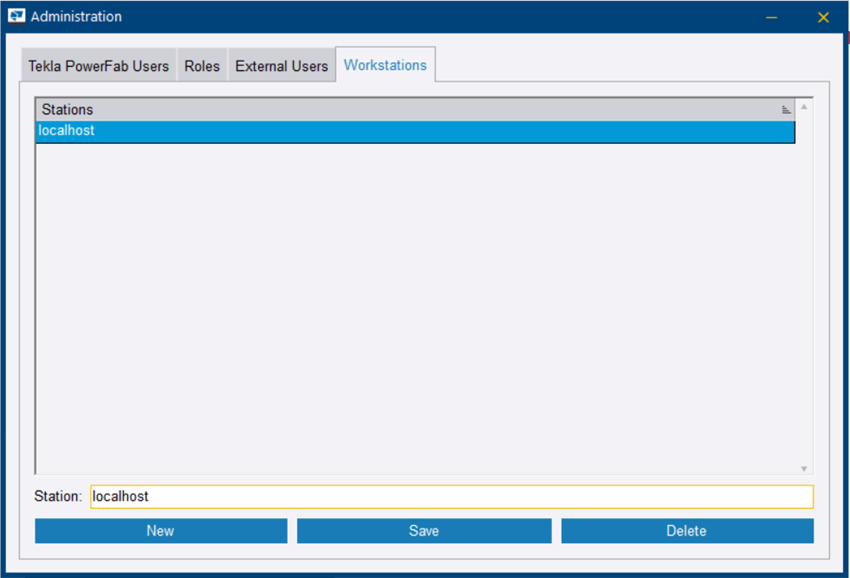Image resolution: width=850 pixels, height=578 pixels.
Task: Focus the Station input field
Action: coord(452,497)
